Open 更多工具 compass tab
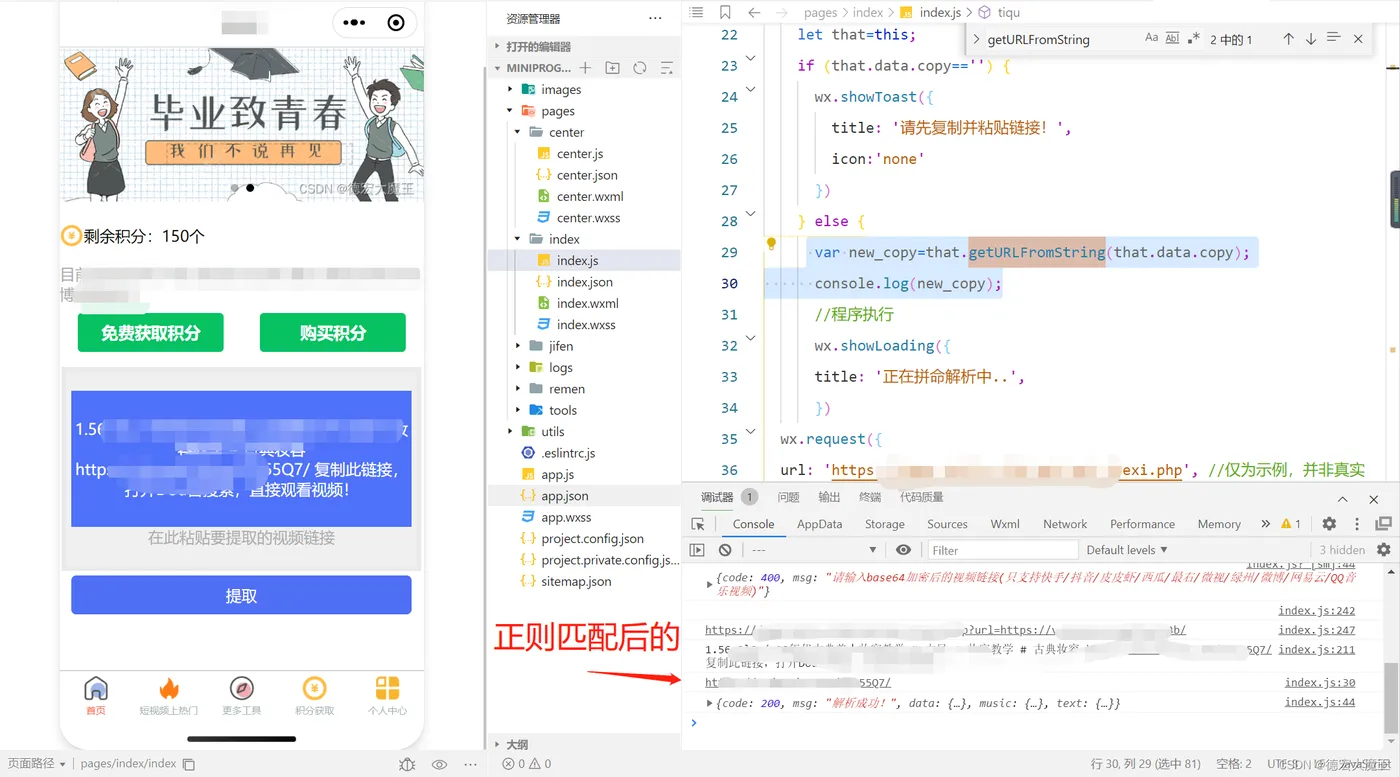This screenshot has width=1400, height=777. pyautogui.click(x=241, y=695)
